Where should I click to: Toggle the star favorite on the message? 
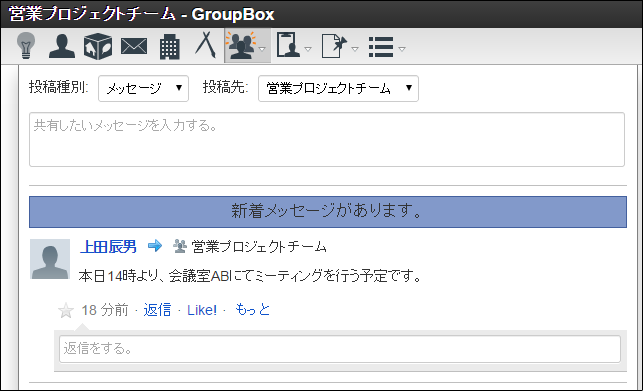[66, 311]
